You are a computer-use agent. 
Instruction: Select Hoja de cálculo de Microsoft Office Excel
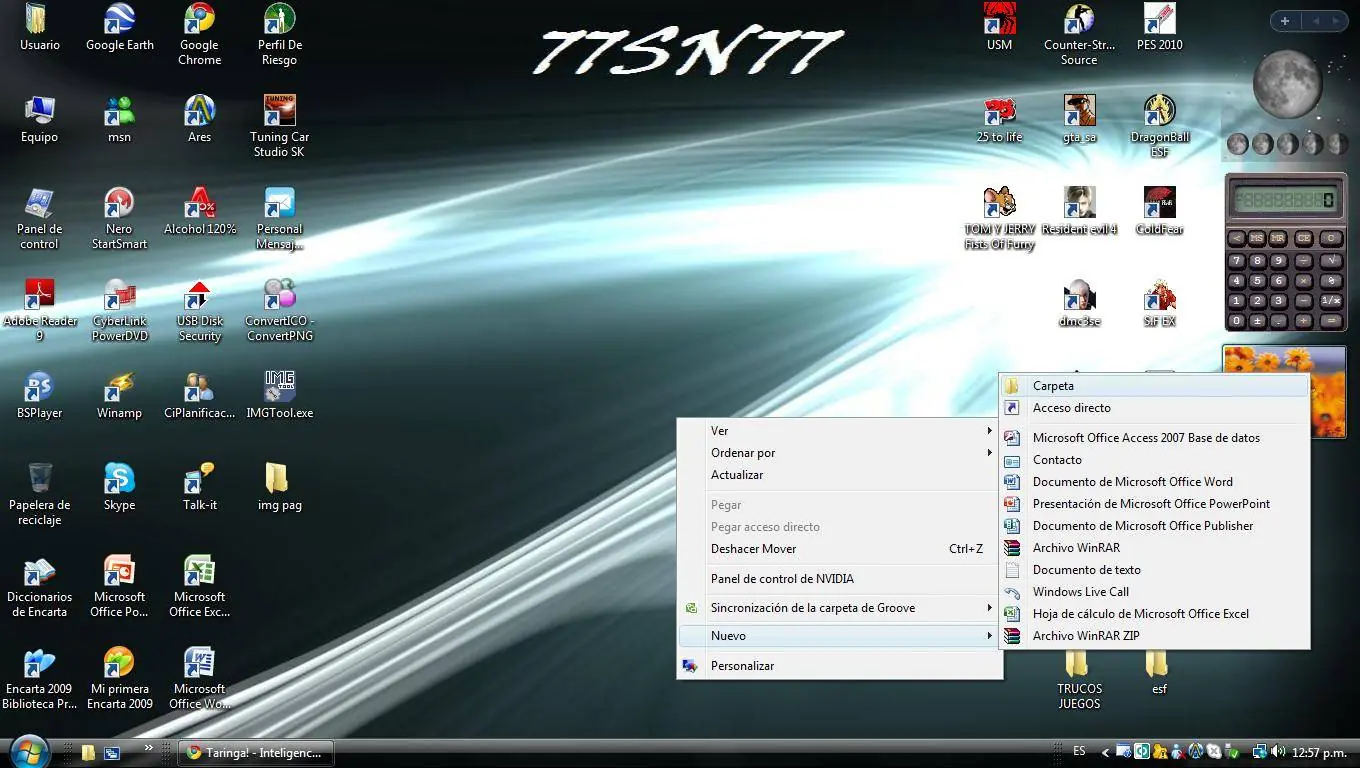(1154, 614)
